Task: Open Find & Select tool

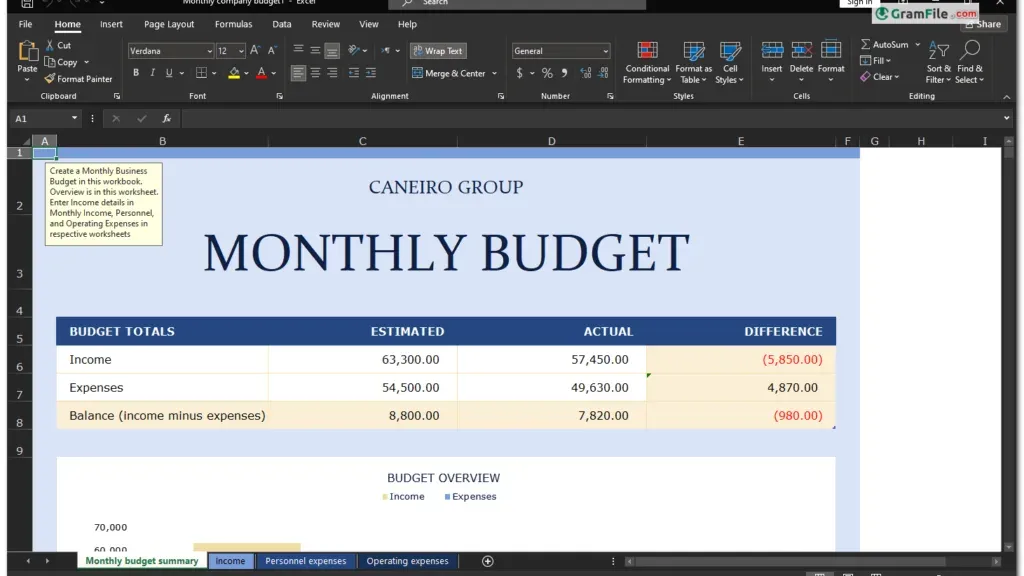Action: pyautogui.click(x=970, y=63)
